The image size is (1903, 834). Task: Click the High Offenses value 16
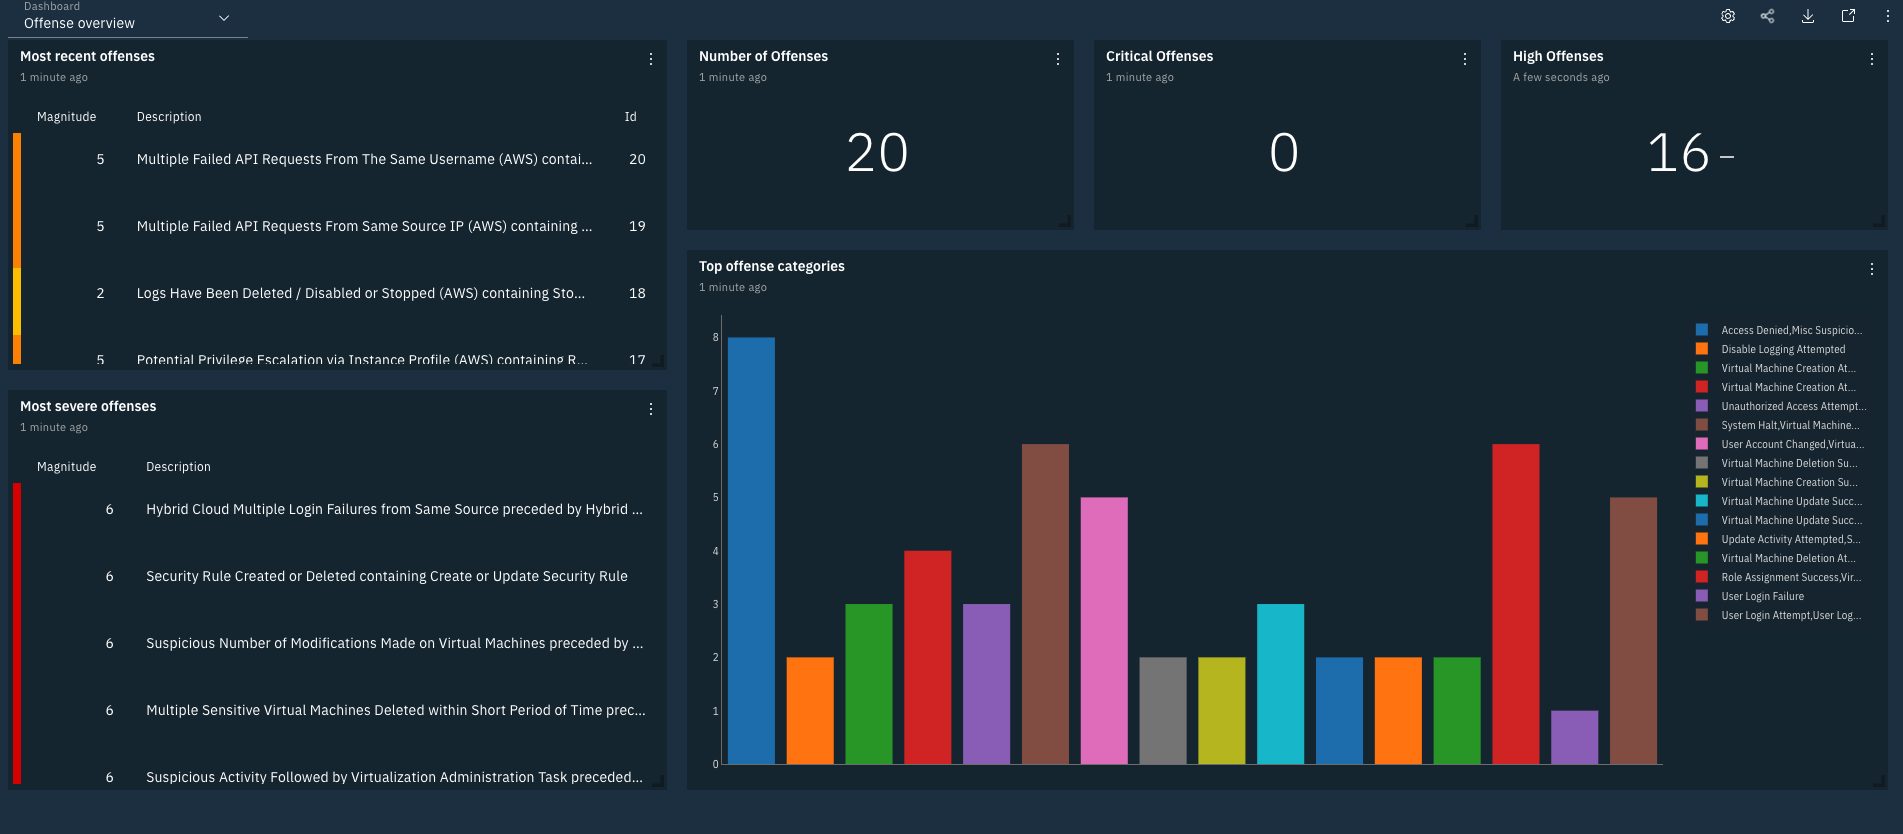[1678, 153]
